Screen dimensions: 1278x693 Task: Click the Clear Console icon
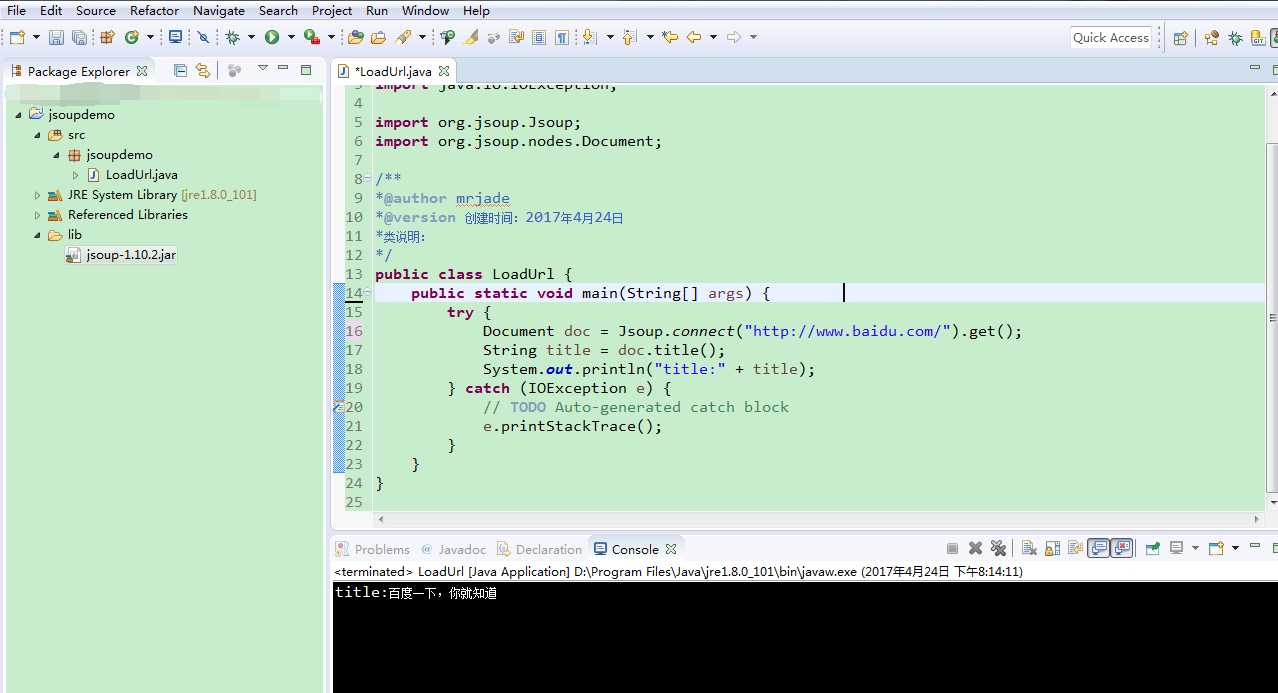coord(1029,548)
